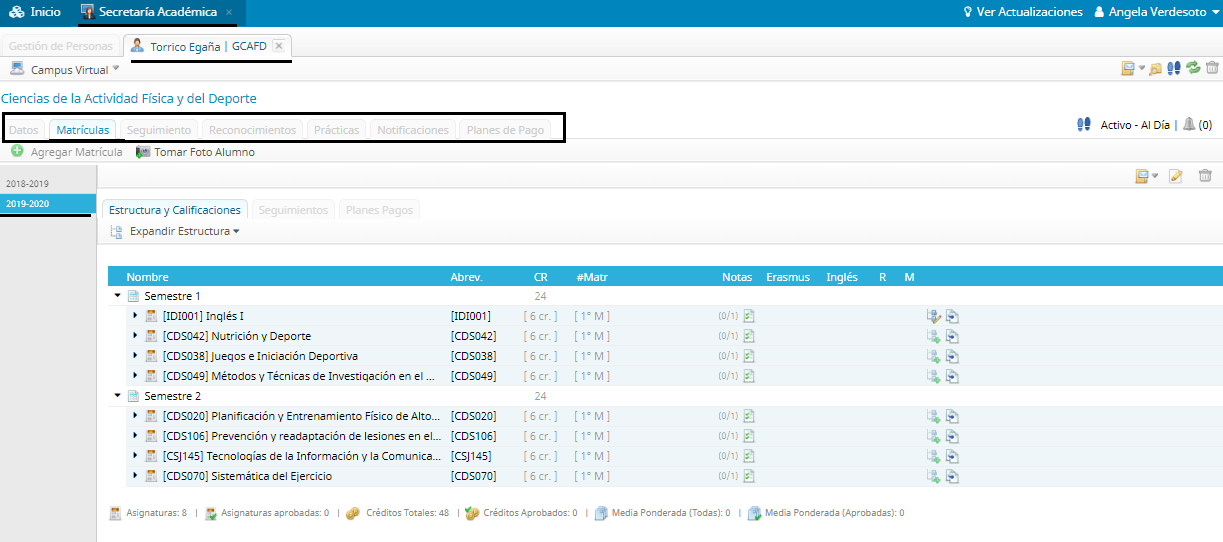Go to the Planes de Pago tab
1223x542 pixels.
click(505, 130)
